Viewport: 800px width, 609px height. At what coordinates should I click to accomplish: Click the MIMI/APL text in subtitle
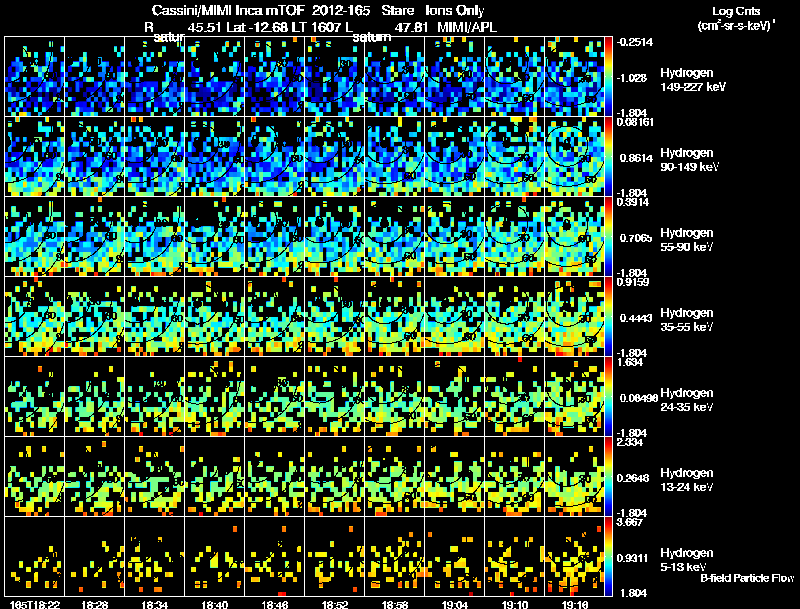coord(467,28)
